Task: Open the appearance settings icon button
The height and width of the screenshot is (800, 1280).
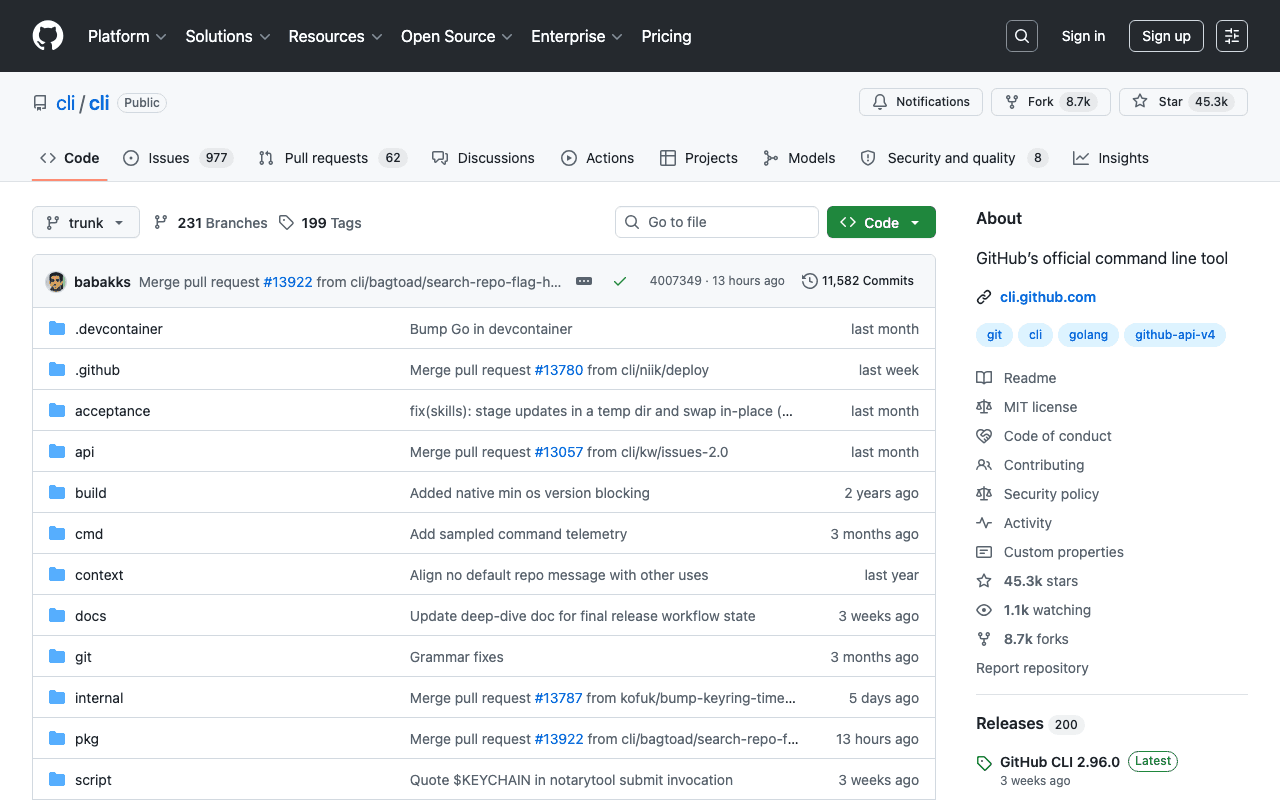Action: (1232, 36)
